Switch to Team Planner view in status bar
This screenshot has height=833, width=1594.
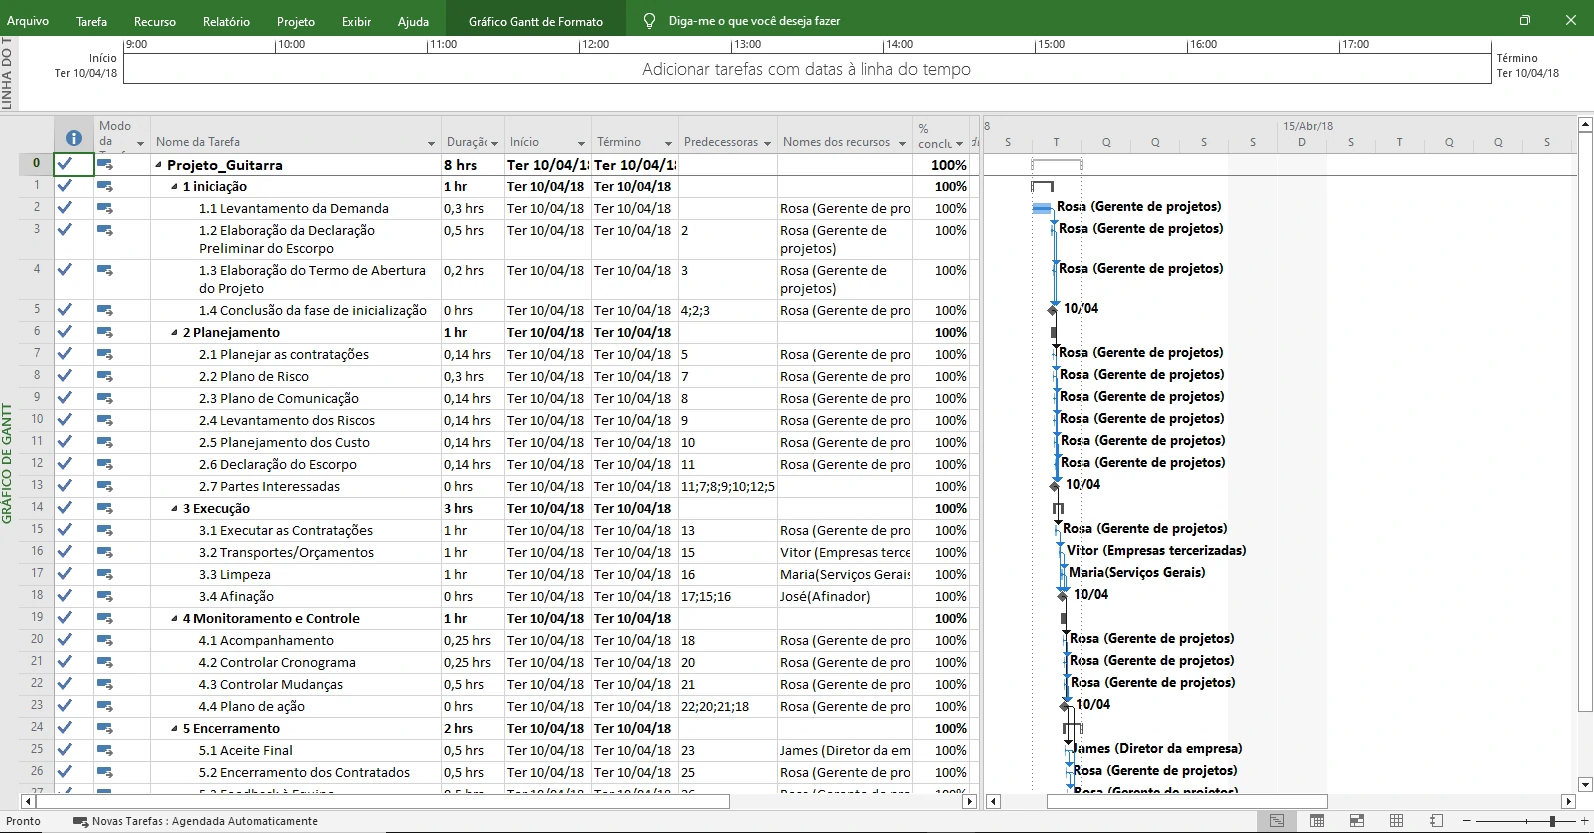pyautogui.click(x=1357, y=821)
